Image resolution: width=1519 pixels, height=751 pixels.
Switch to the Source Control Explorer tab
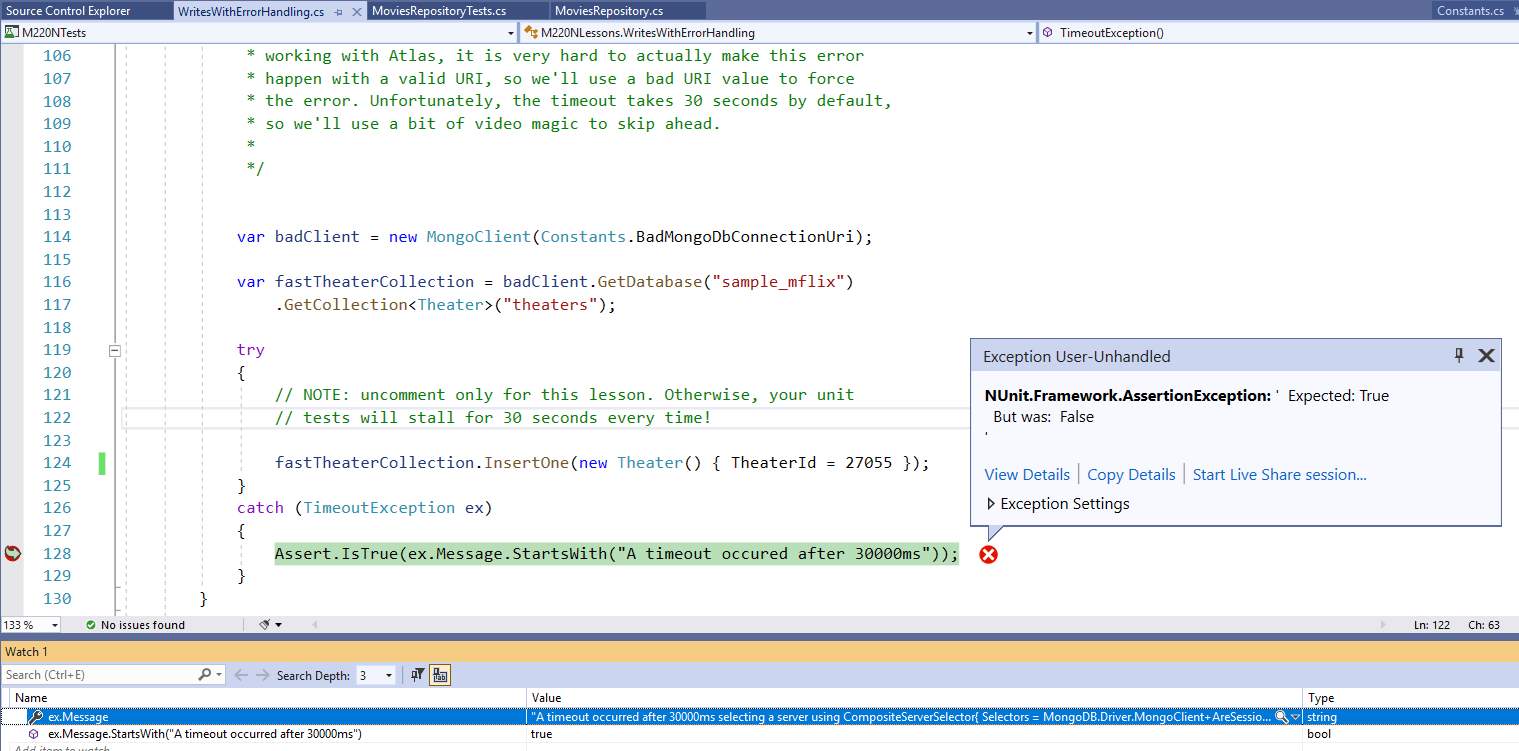click(67, 11)
